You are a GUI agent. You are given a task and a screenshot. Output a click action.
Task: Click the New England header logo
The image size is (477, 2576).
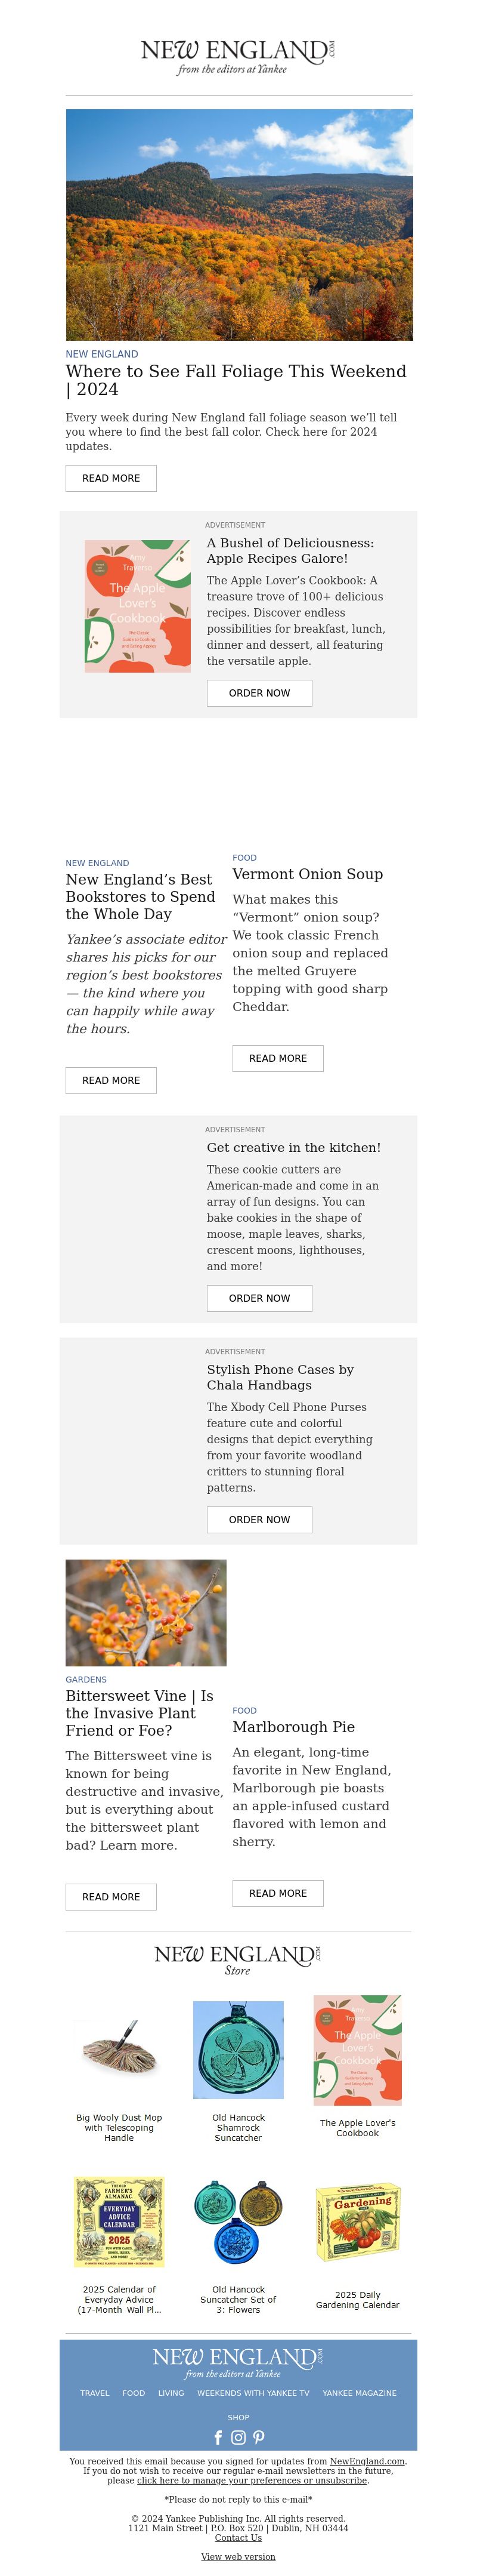point(238,57)
